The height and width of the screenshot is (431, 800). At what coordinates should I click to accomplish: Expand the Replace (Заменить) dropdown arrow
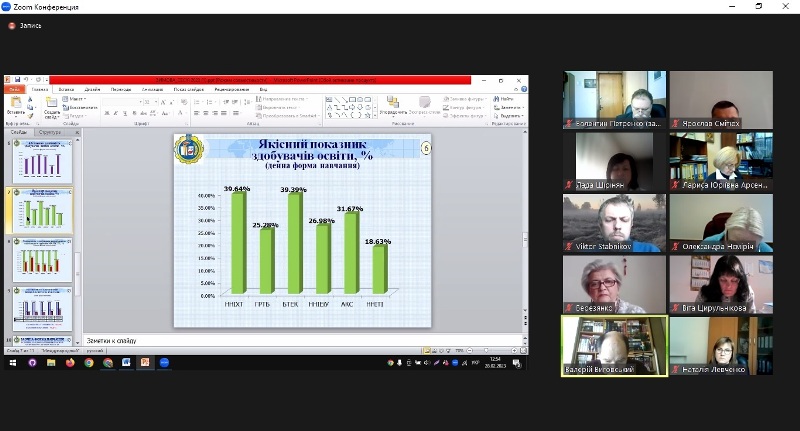coord(523,108)
